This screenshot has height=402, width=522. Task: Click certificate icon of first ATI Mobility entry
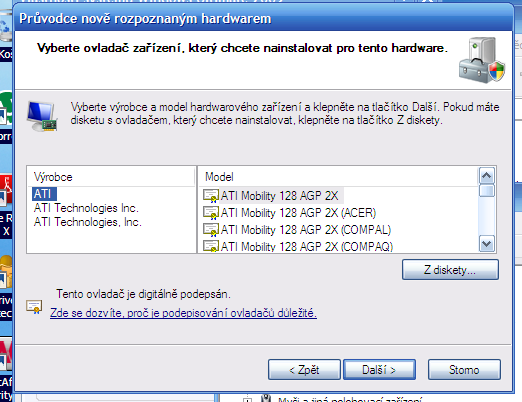[211, 196]
